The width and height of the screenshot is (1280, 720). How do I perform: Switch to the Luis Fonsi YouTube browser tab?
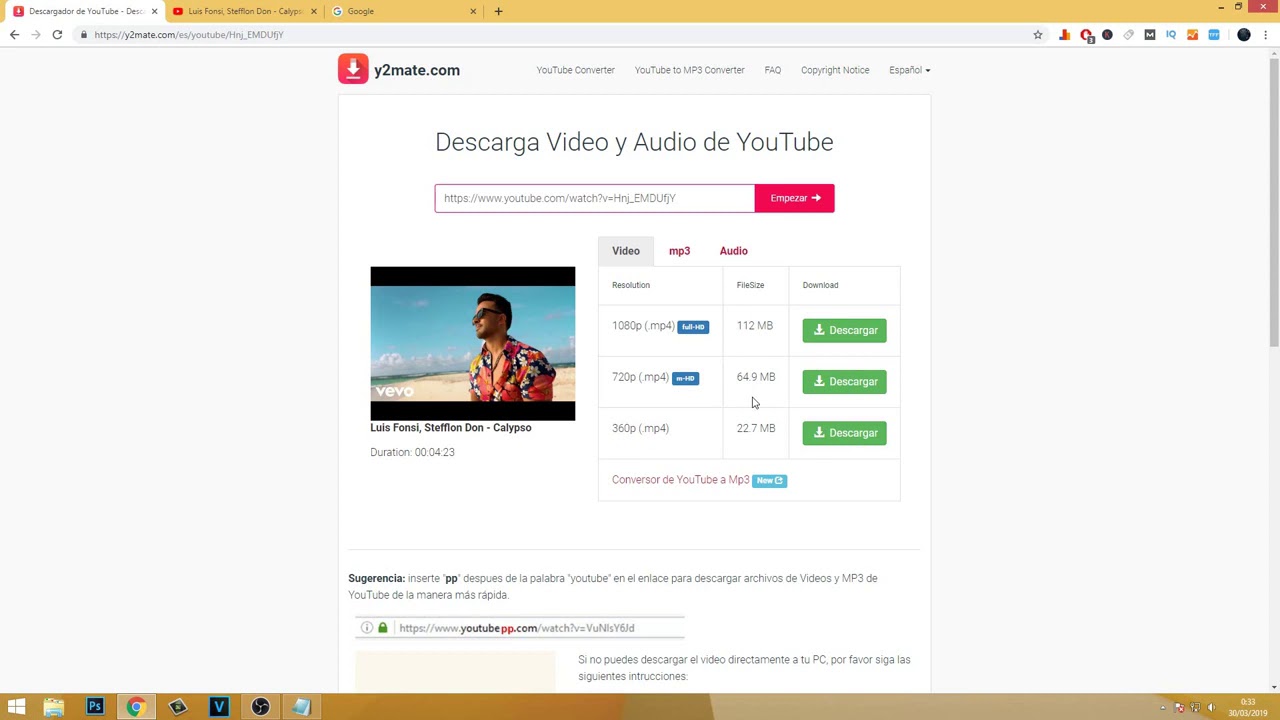click(x=245, y=11)
